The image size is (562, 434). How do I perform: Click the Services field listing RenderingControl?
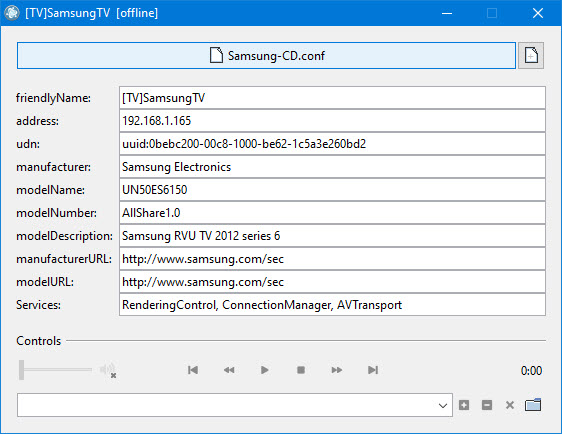pos(332,305)
